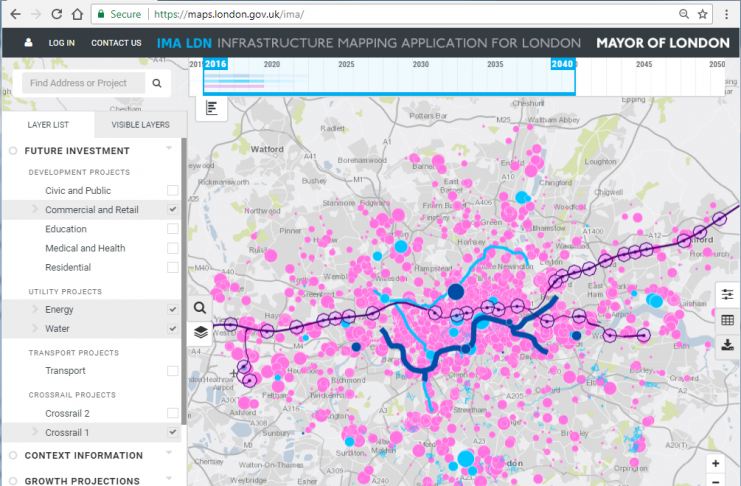Reload the current page
This screenshot has width=741, height=486.
point(57,14)
